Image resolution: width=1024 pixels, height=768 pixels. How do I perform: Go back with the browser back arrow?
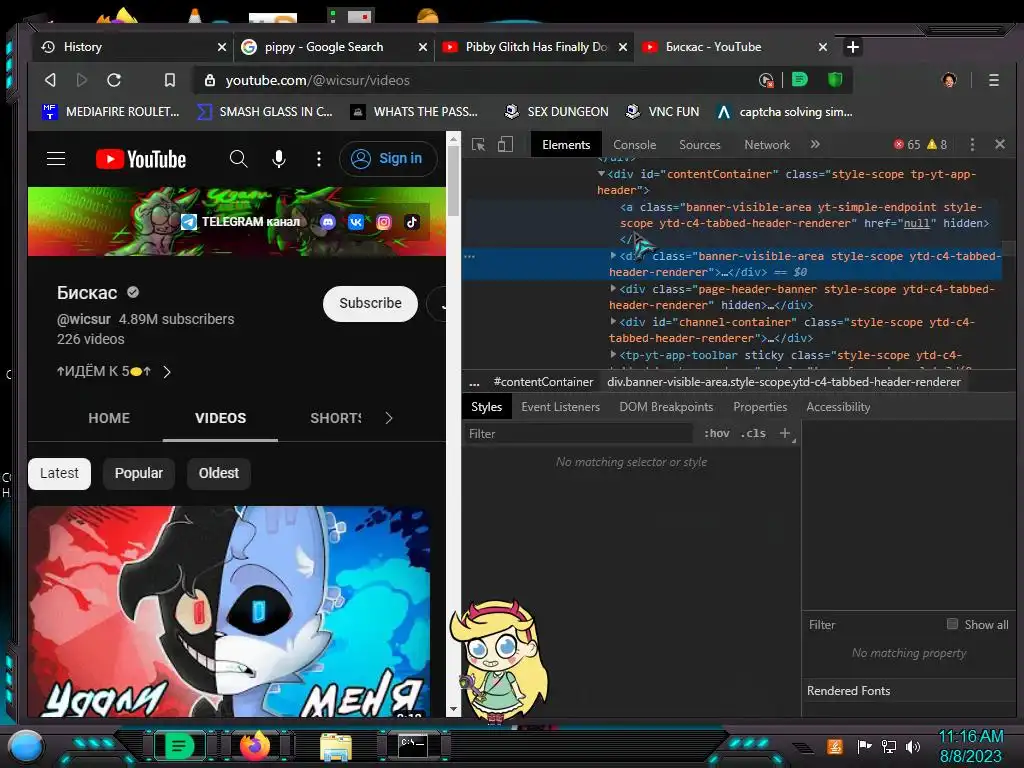coord(50,80)
